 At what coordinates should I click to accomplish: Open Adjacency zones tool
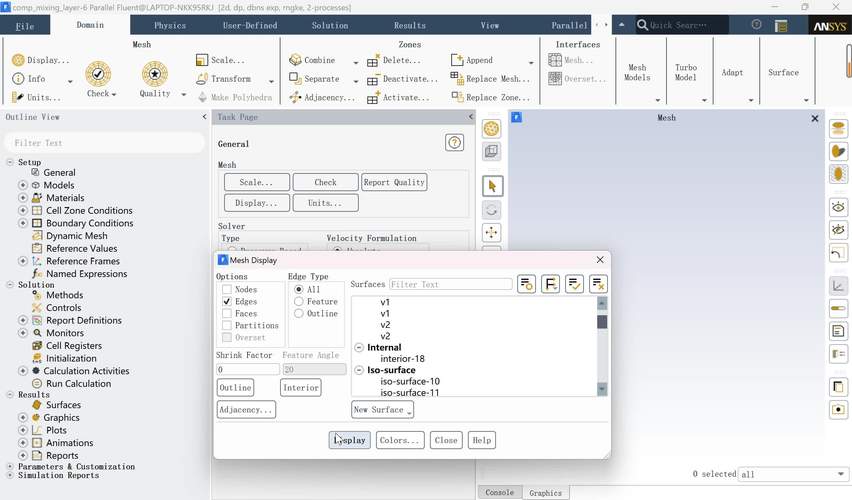[x=295, y=97]
